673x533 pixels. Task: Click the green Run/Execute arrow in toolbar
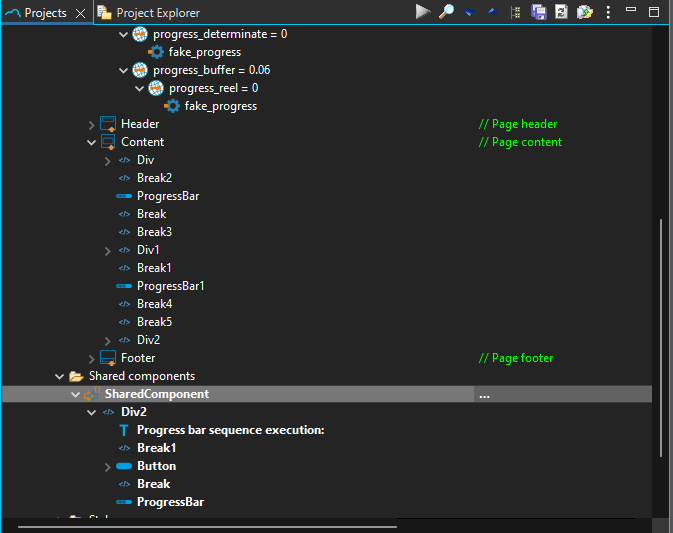pyautogui.click(x=423, y=12)
